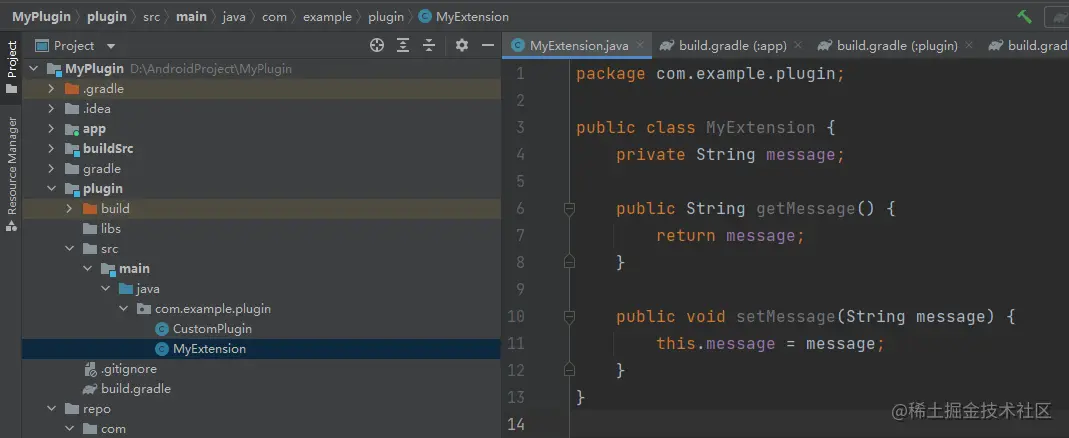Viewport: 1069px width, 438px height.
Task: Click the getMessage method name in code
Action: coord(806,208)
